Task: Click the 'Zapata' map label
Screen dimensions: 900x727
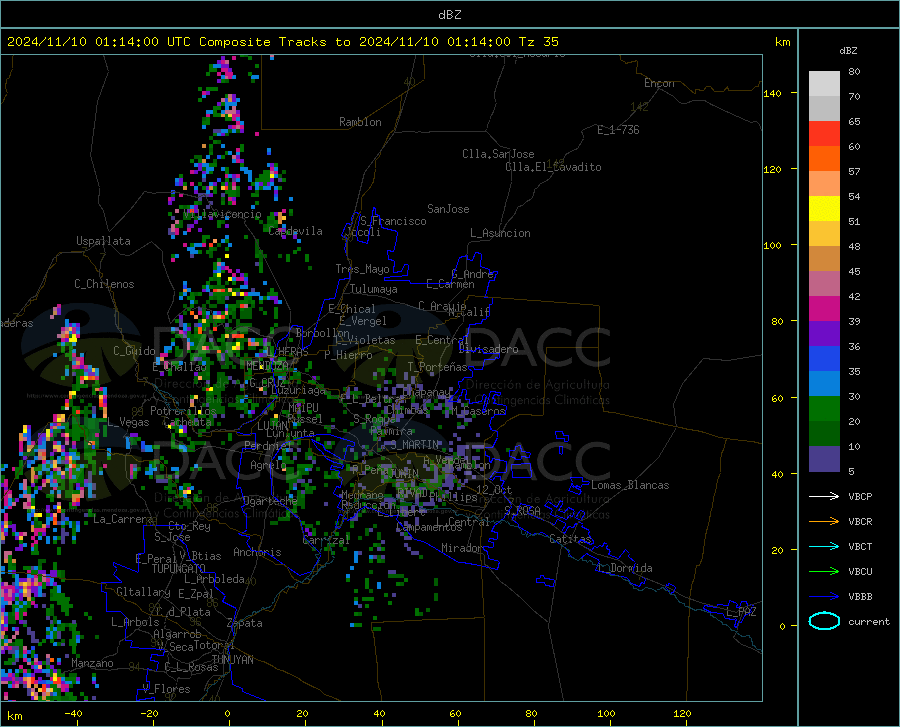Action: pyautogui.click(x=245, y=623)
